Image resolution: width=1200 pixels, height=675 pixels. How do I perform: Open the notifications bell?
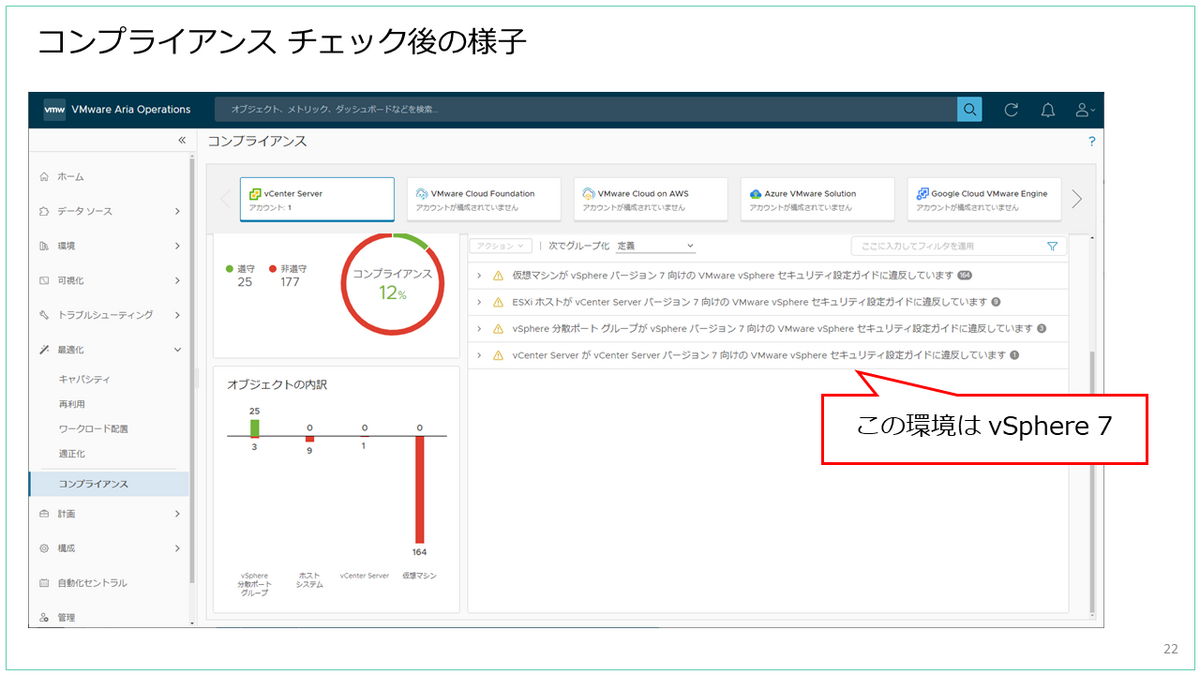pos(1048,110)
